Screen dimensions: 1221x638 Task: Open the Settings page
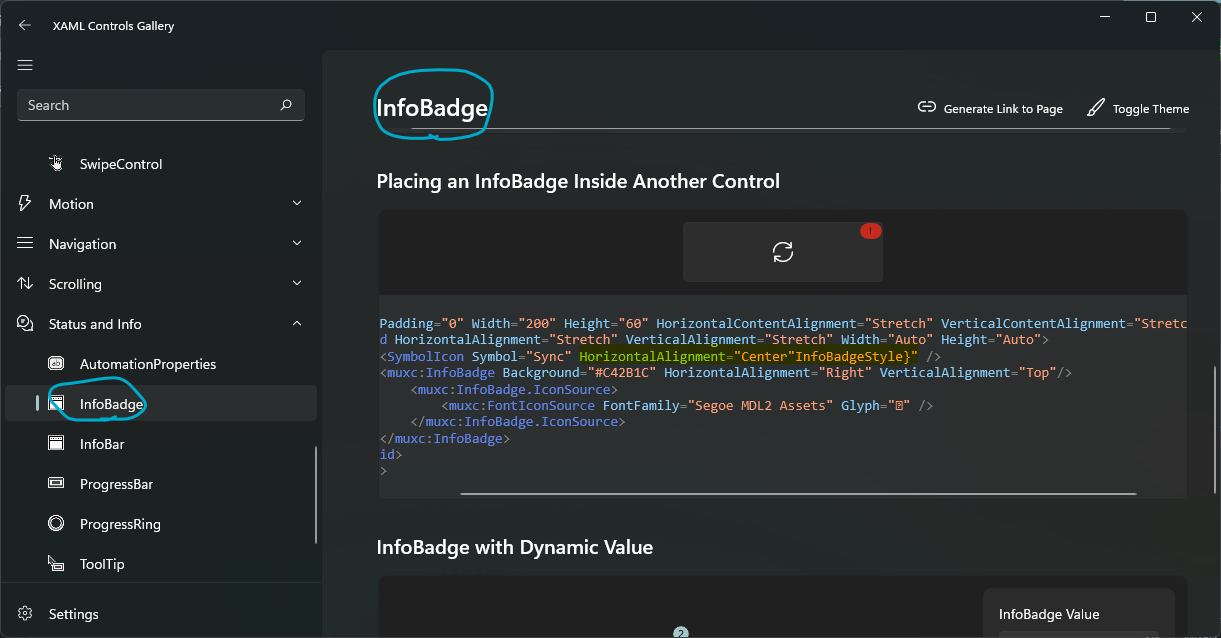[x=75, y=613]
